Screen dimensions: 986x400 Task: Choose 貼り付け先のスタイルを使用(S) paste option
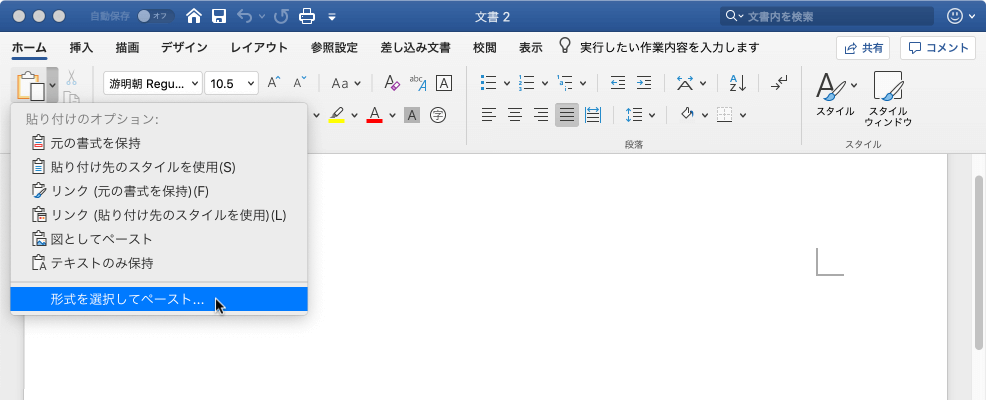[x=159, y=167]
